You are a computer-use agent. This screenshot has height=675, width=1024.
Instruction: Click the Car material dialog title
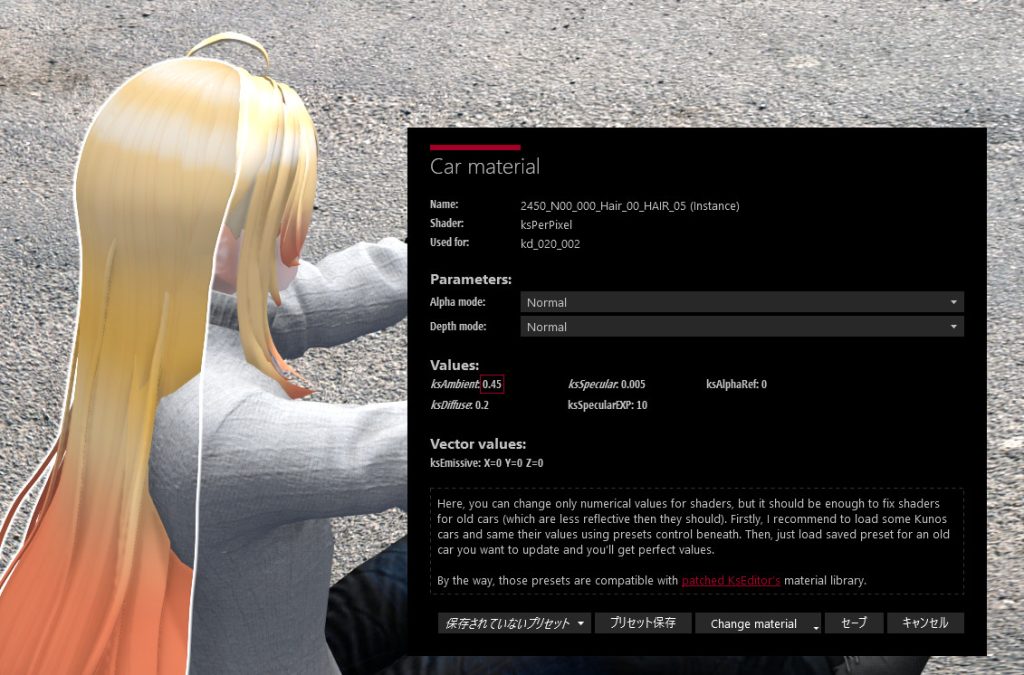[484, 167]
